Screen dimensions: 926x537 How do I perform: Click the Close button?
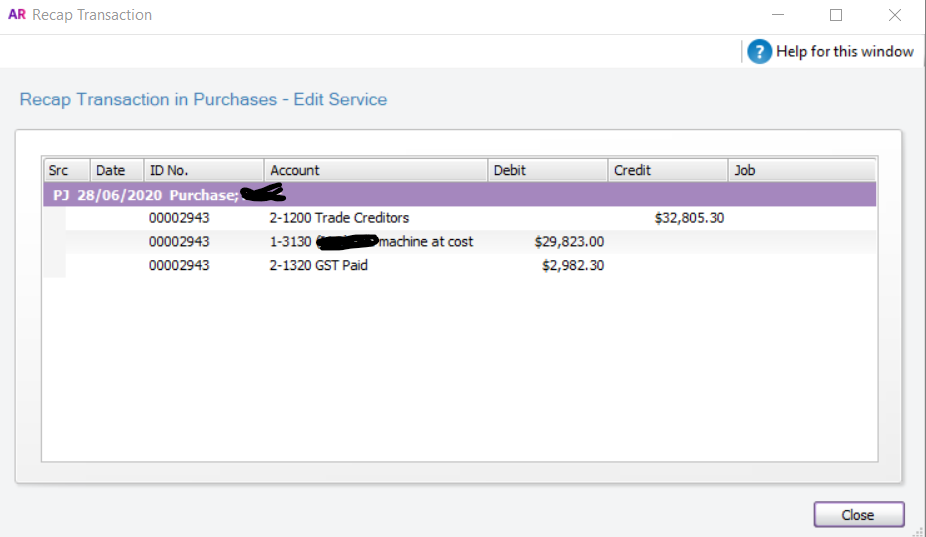pyautogui.click(x=858, y=515)
